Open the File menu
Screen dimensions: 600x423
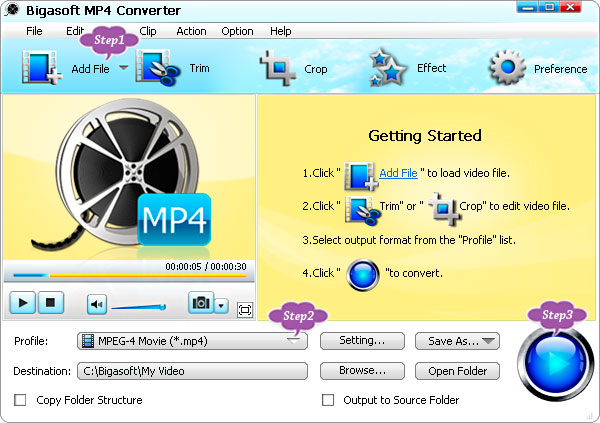[x=34, y=31]
